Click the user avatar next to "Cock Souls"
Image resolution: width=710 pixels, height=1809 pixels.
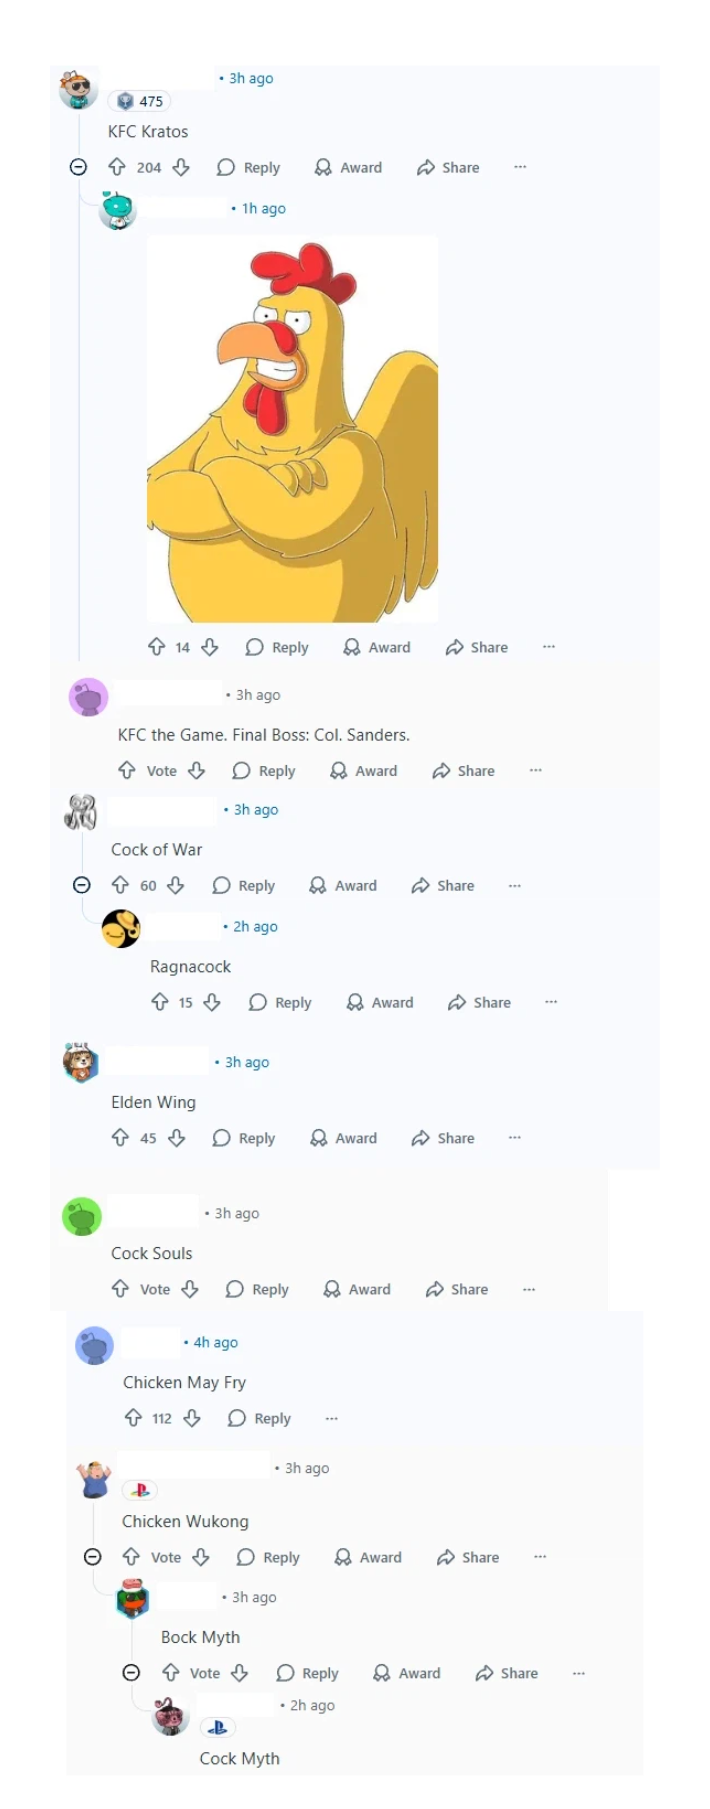(x=82, y=1216)
